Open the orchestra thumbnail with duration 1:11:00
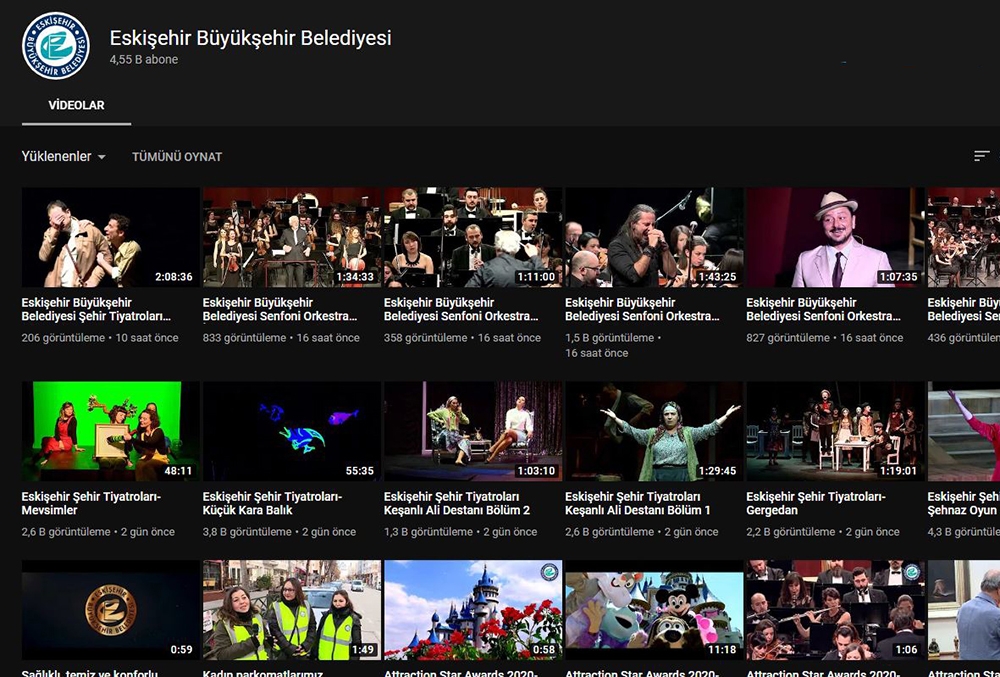1000x677 pixels. [473, 237]
